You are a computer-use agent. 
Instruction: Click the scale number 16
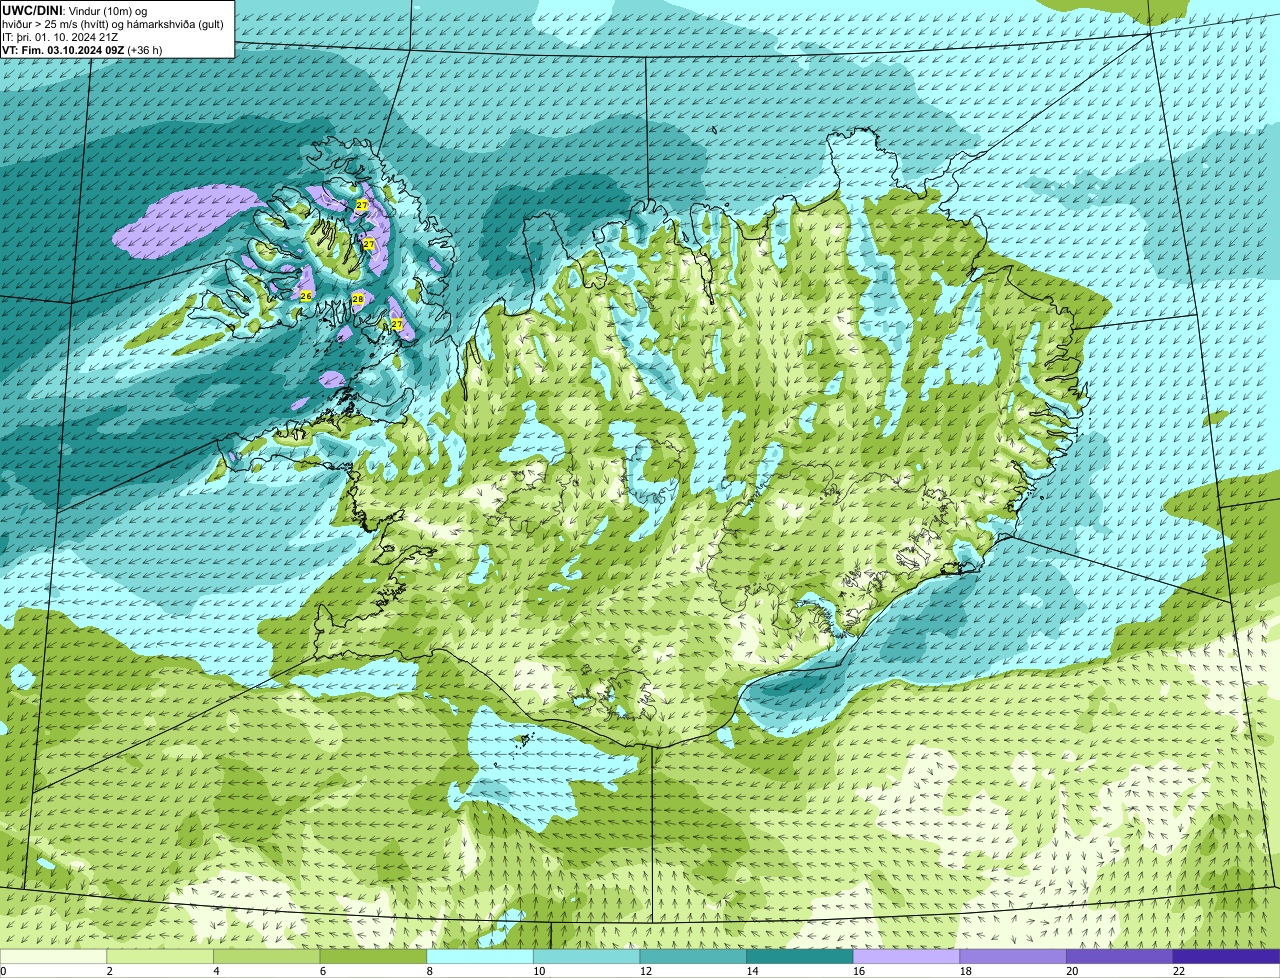coord(859,971)
